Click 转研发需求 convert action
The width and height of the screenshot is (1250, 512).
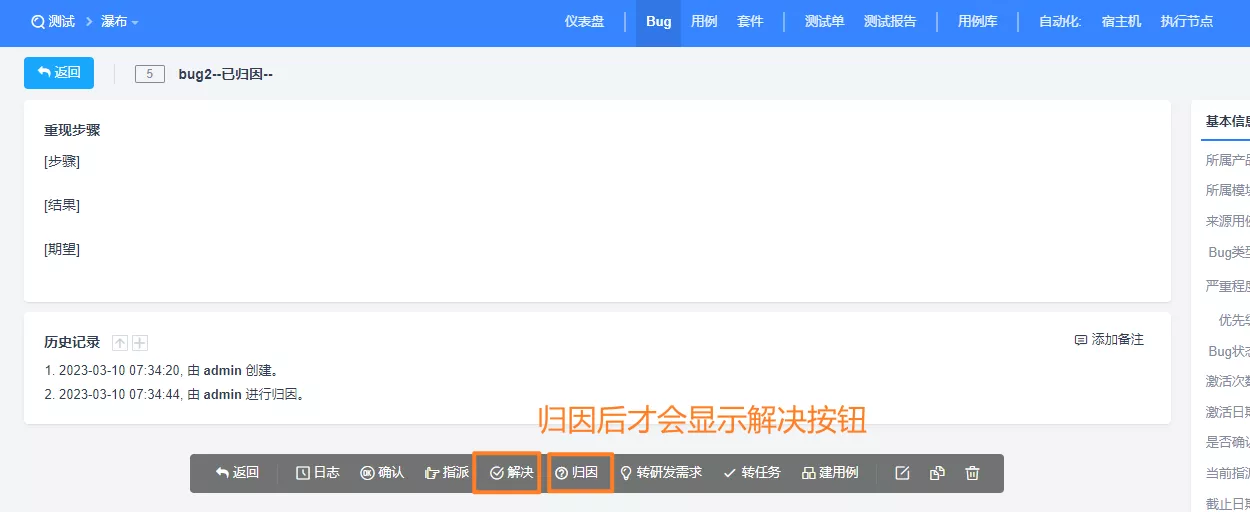pos(661,473)
